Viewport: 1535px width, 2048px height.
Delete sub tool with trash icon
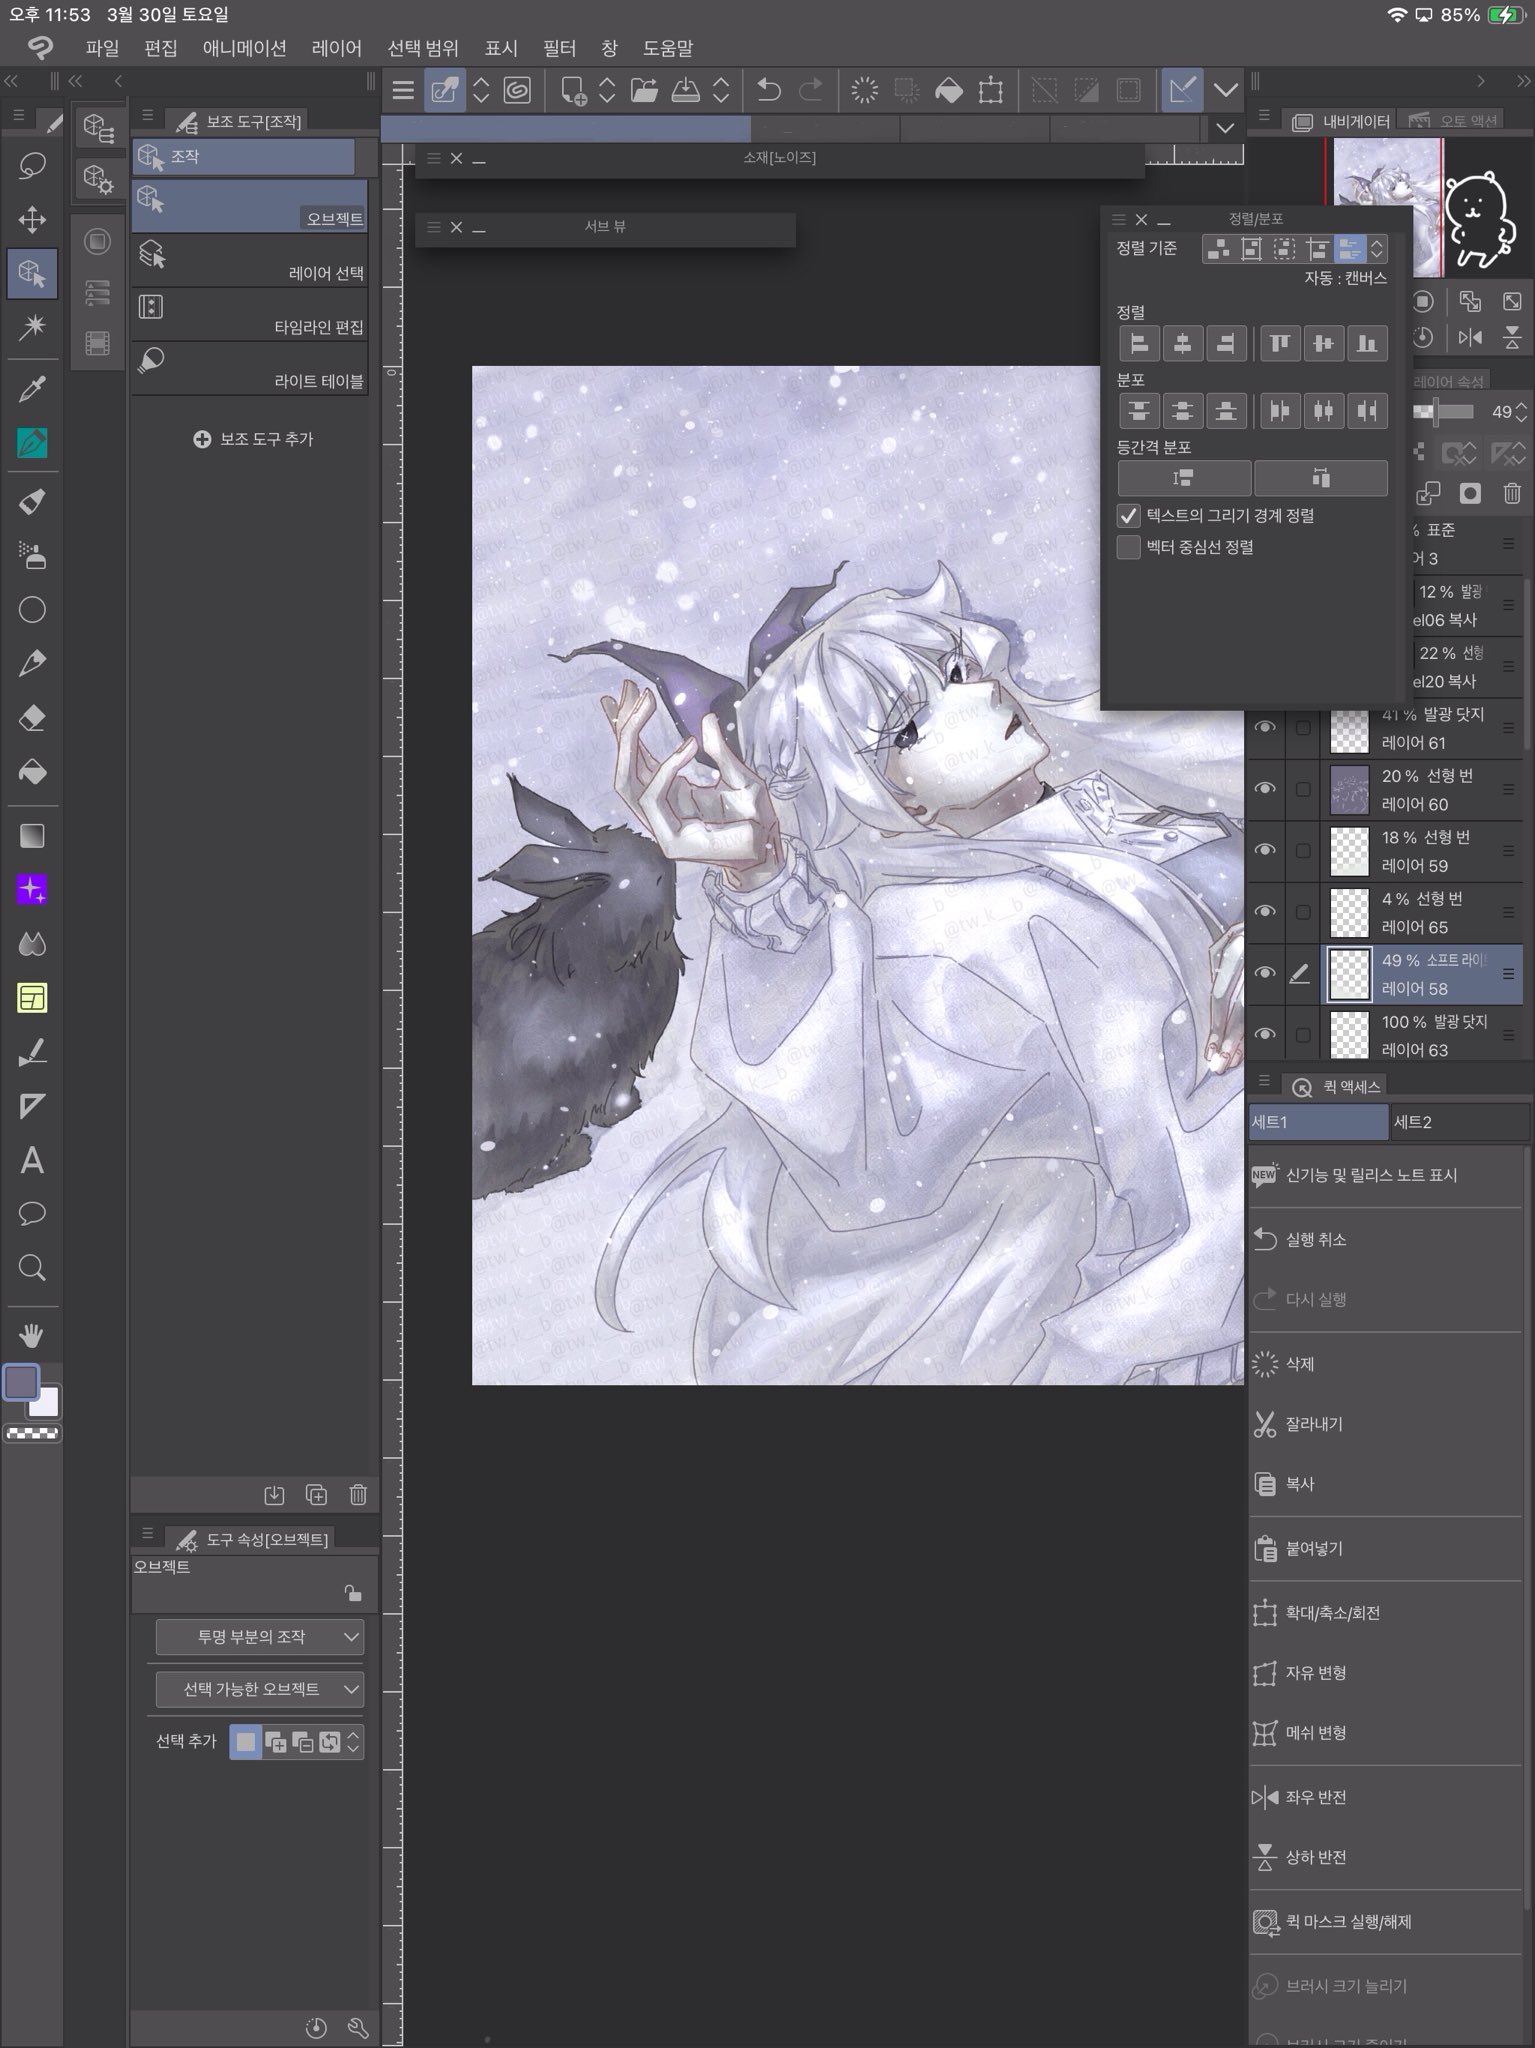pos(358,1495)
